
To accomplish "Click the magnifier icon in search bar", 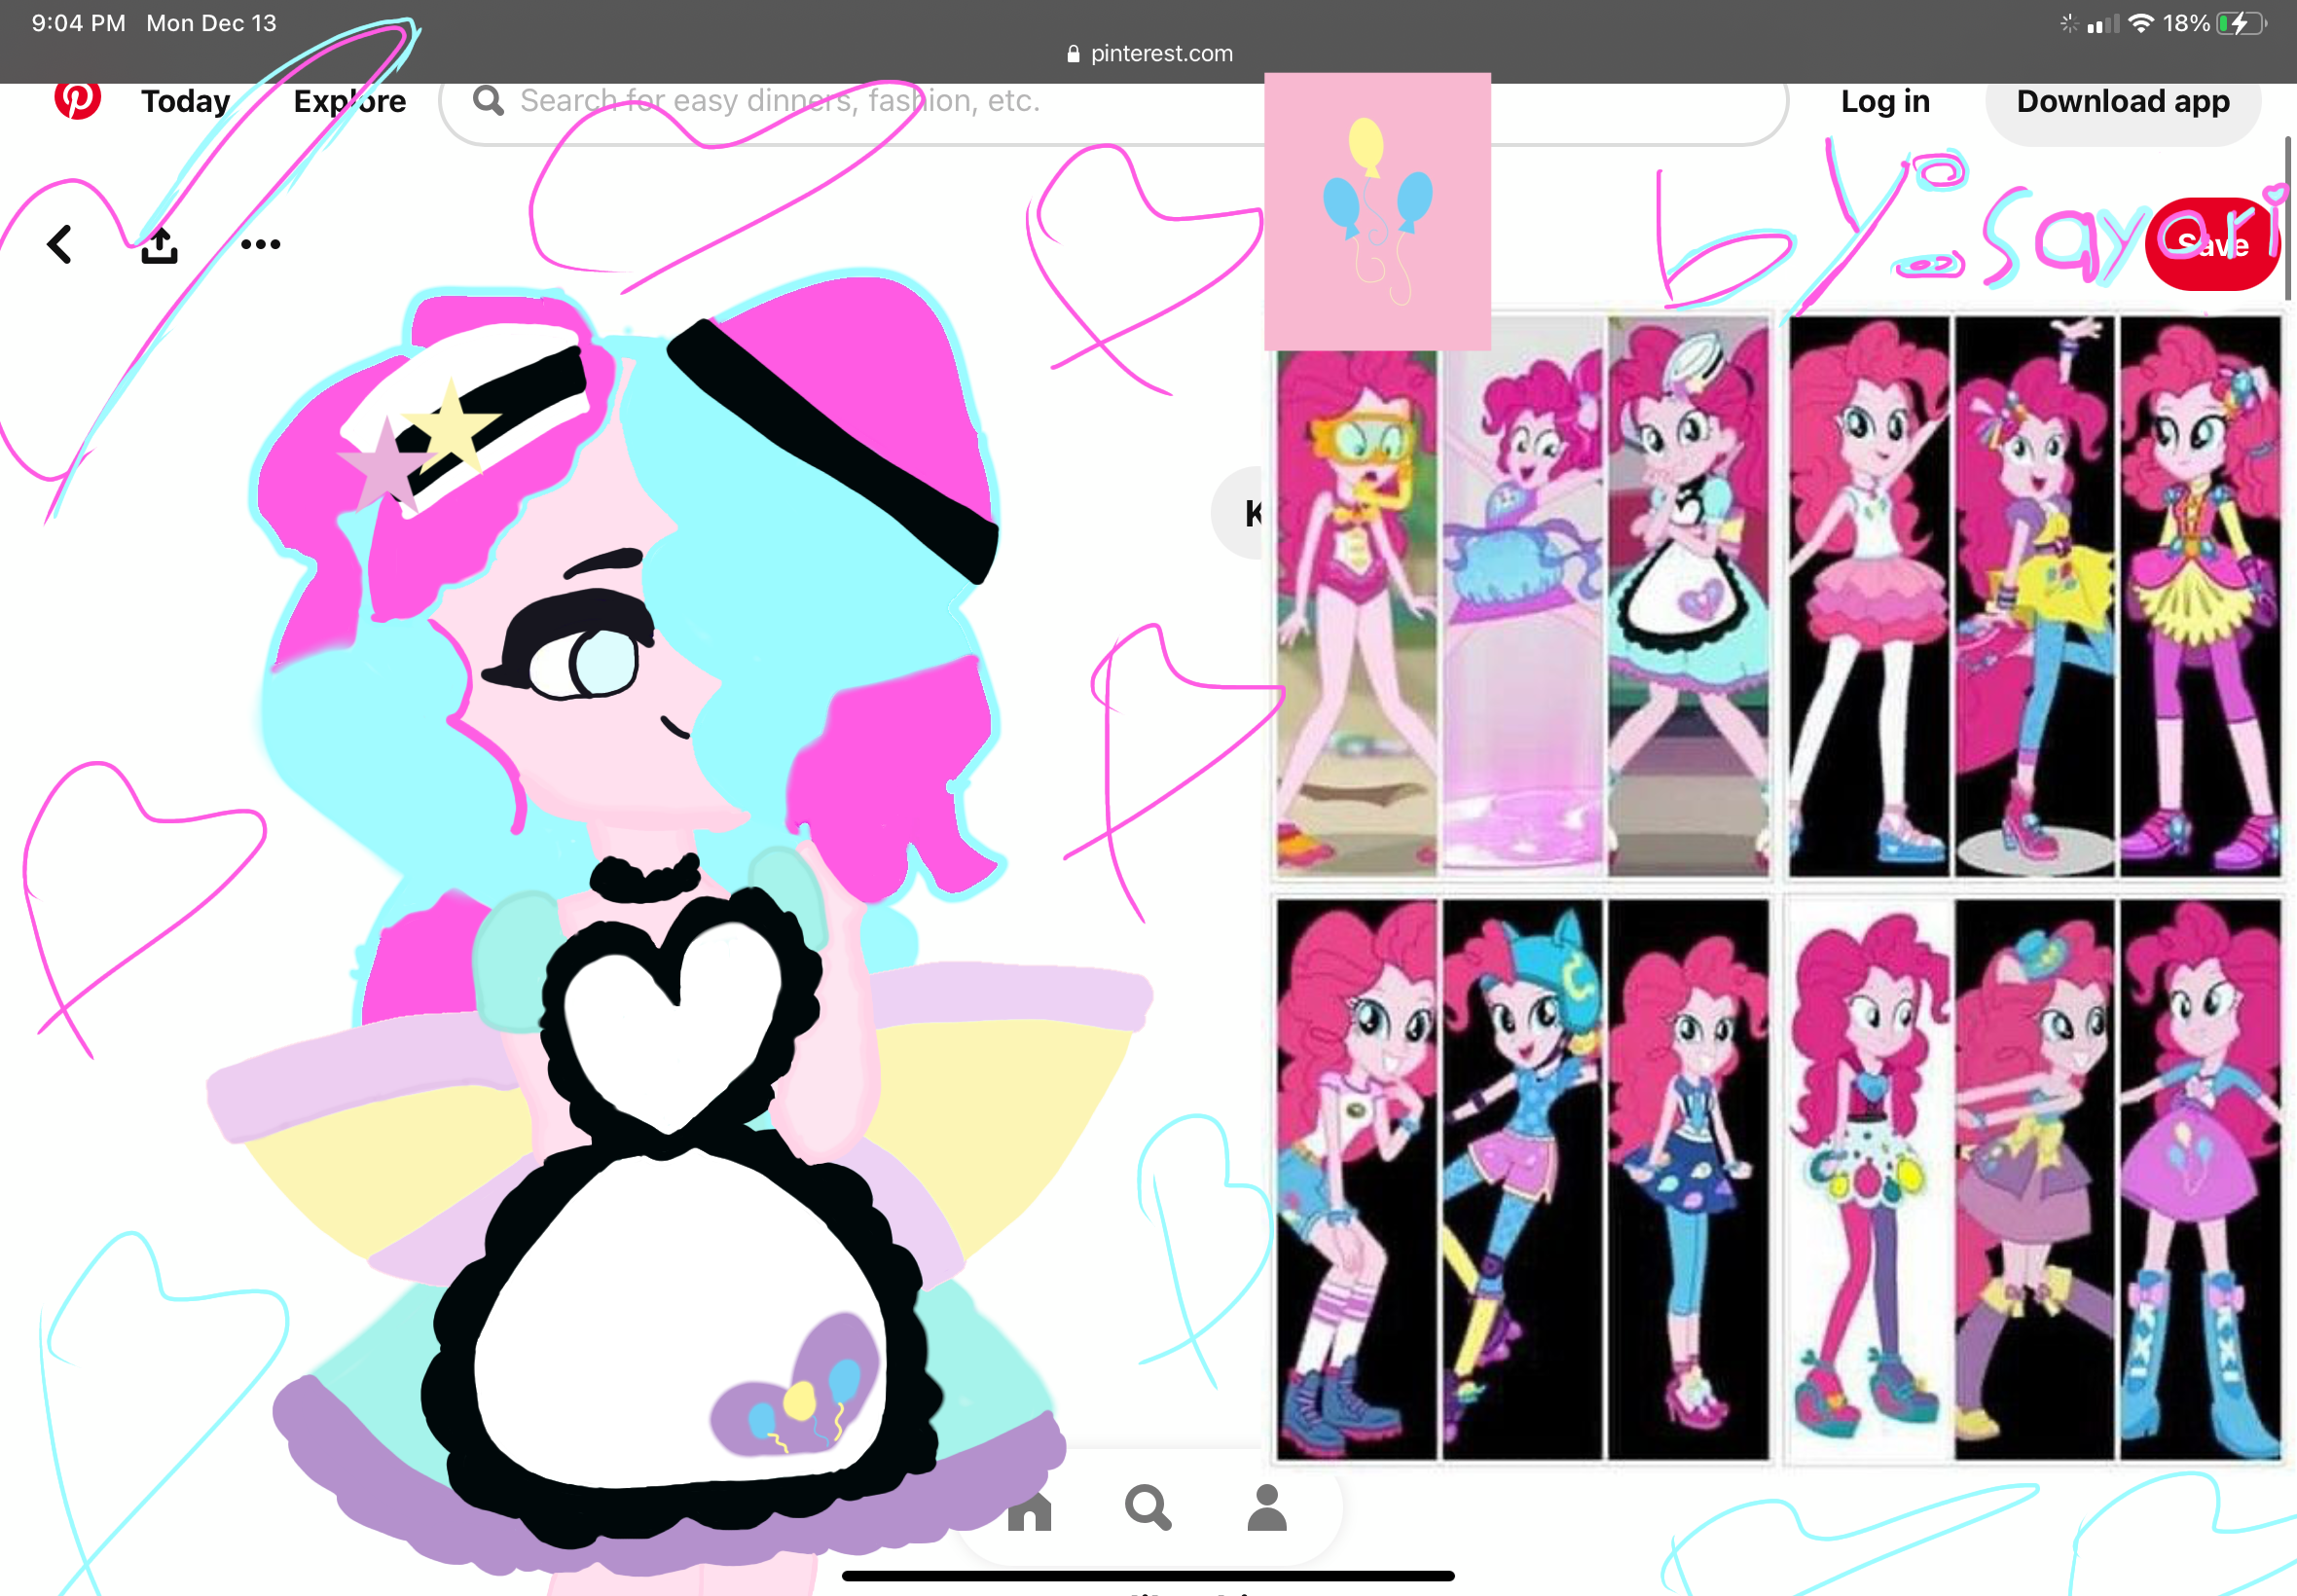I will point(488,101).
